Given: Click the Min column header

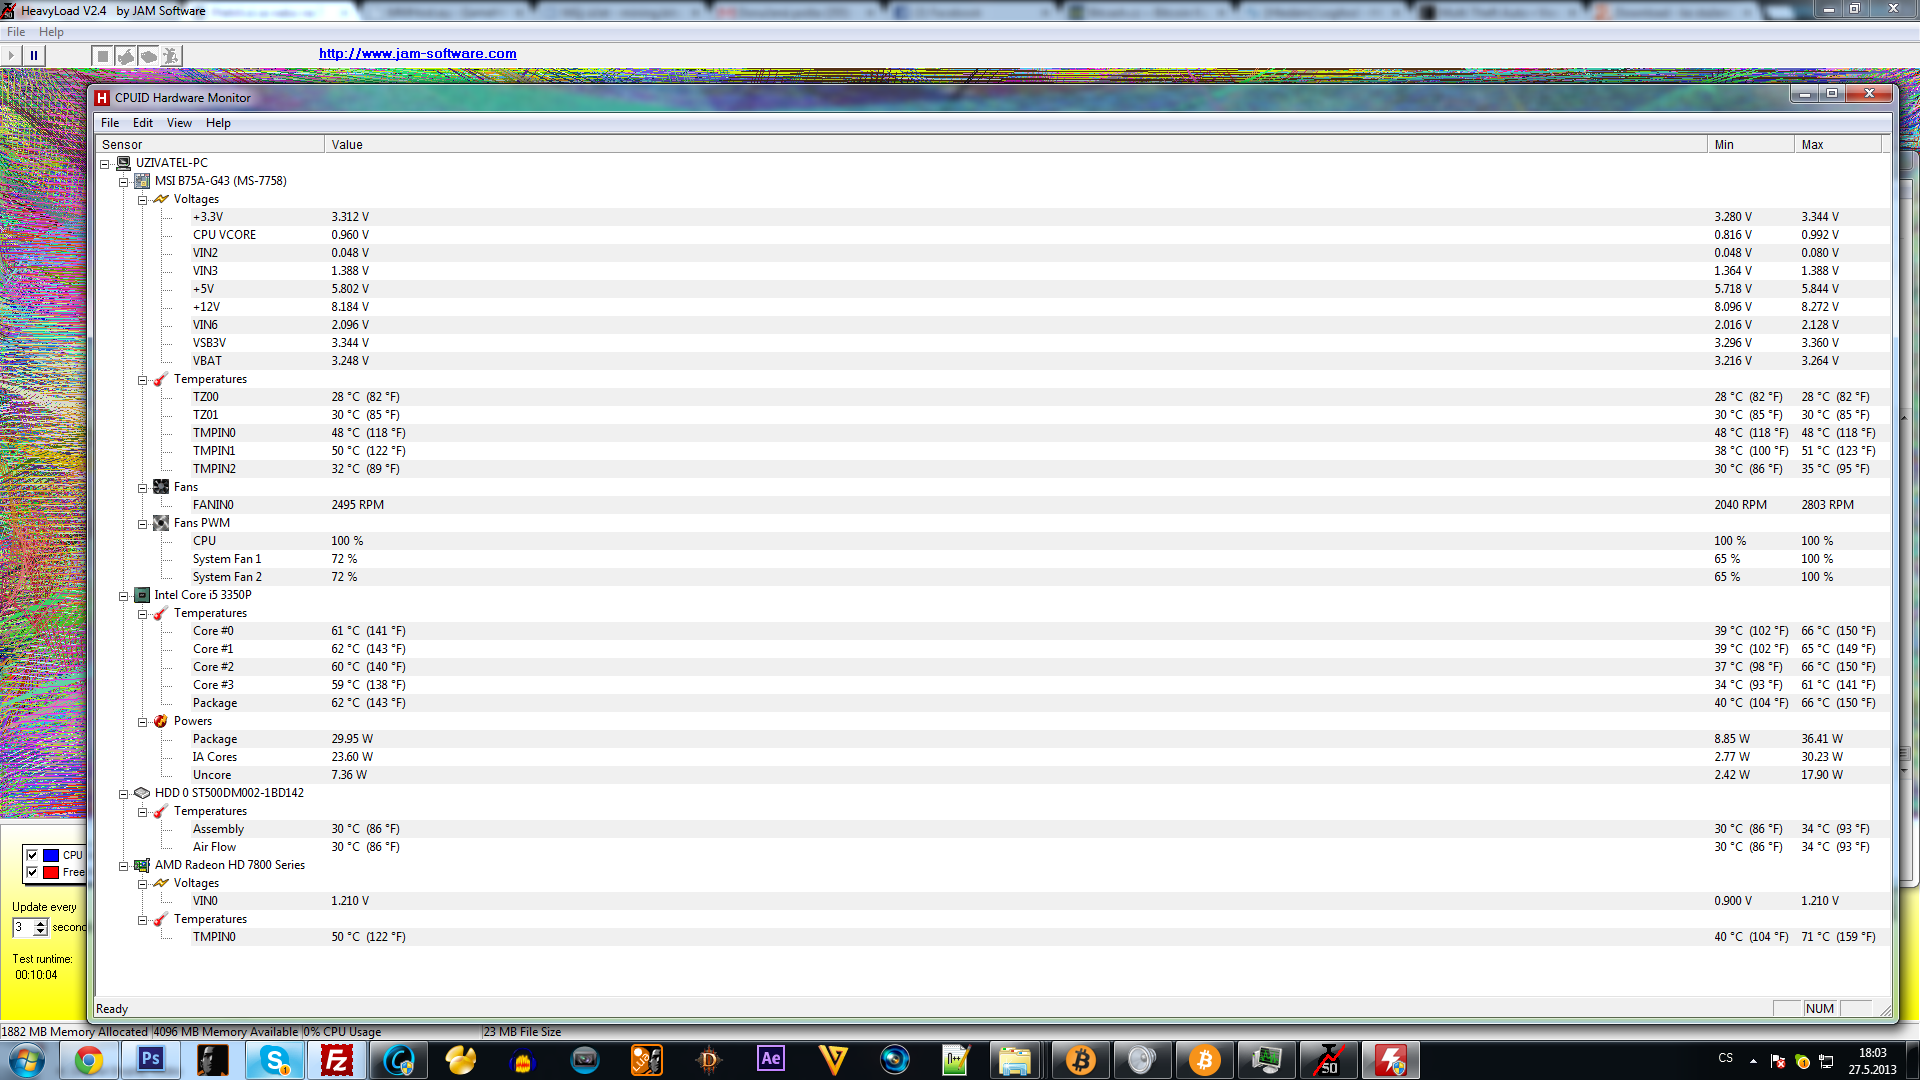Looking at the screenshot, I should click(x=1750, y=145).
